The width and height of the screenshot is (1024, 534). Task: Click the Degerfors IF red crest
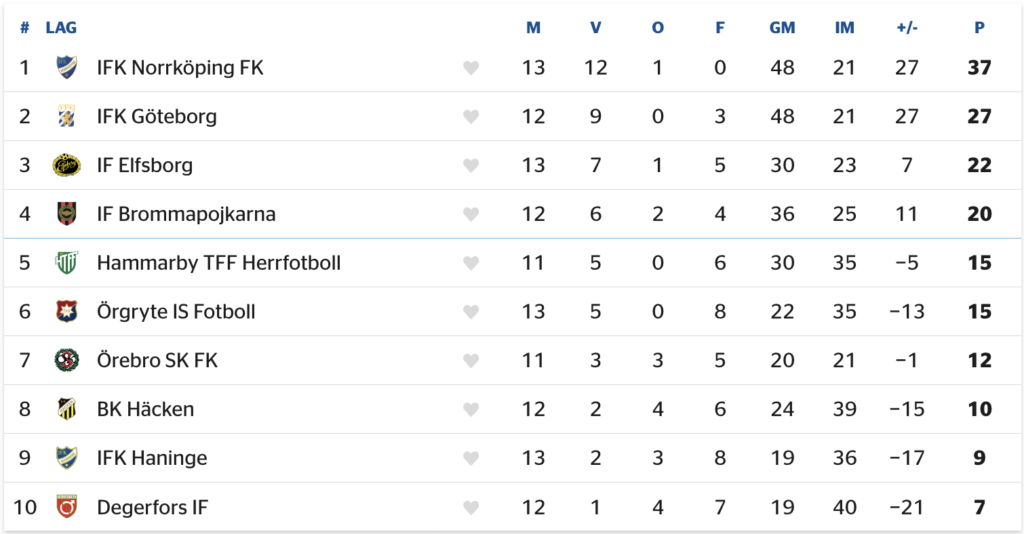coord(66,507)
